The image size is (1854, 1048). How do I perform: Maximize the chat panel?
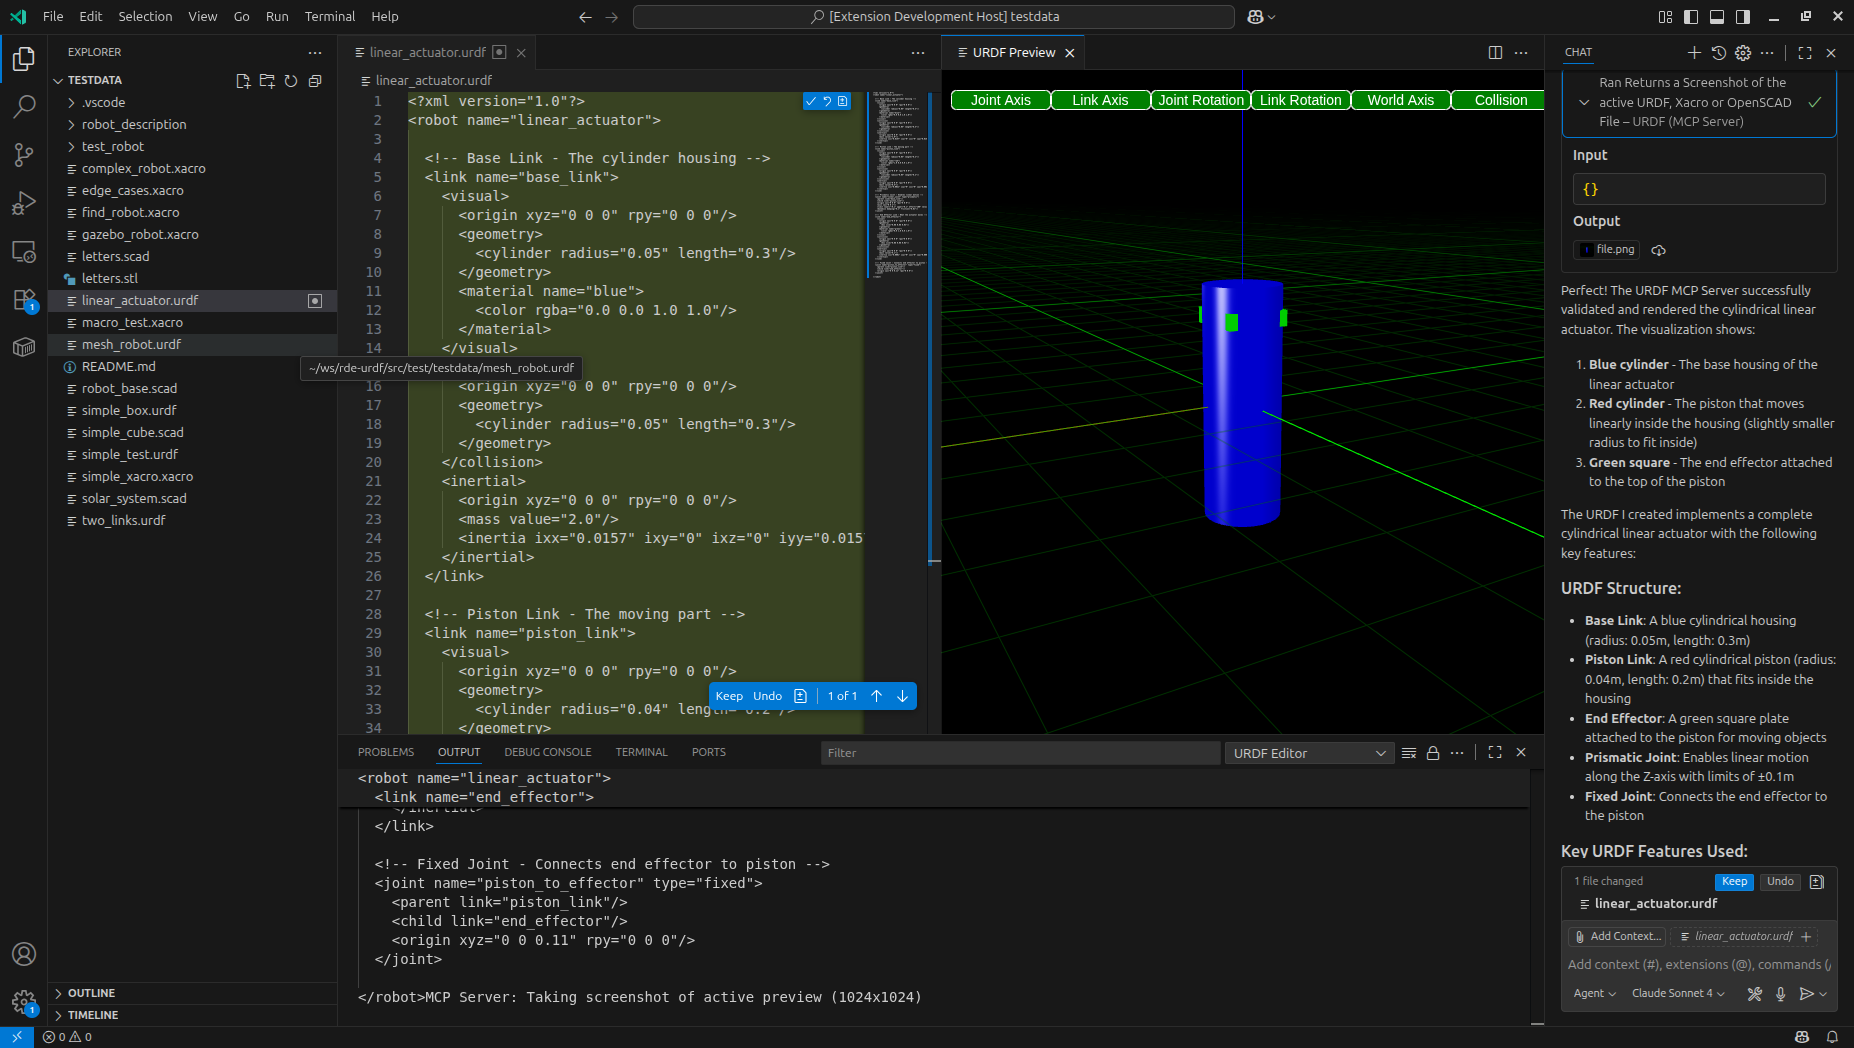pyautogui.click(x=1805, y=53)
